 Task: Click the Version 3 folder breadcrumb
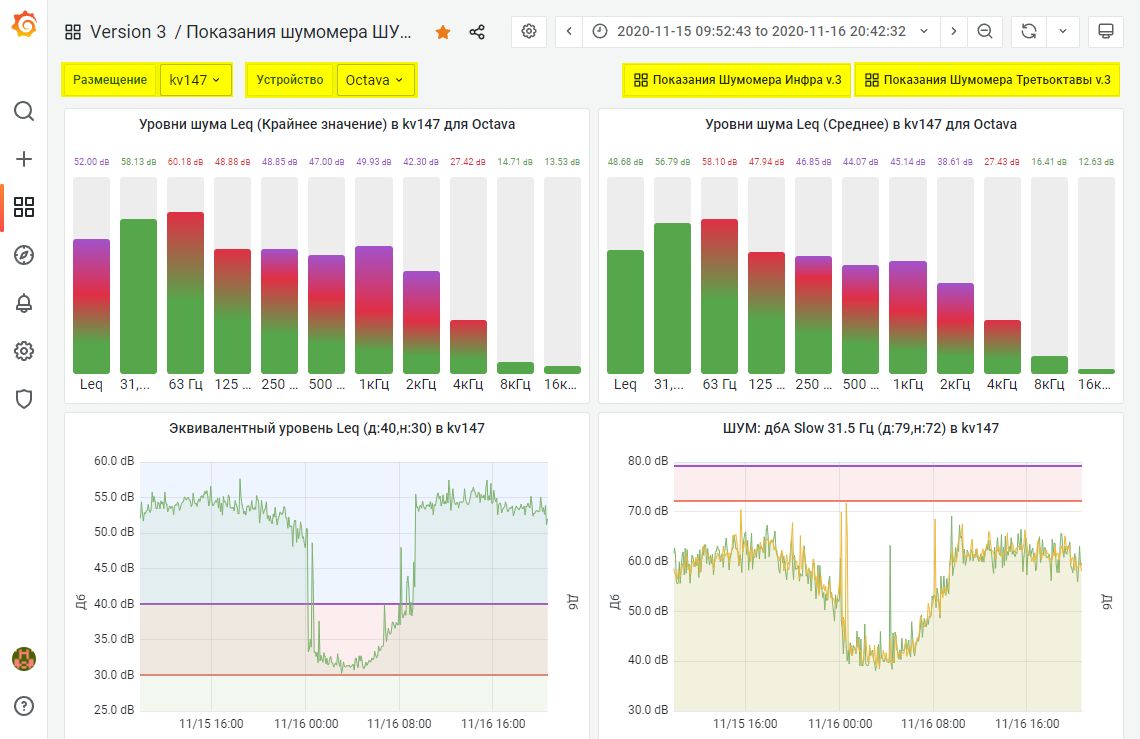pyautogui.click(x=127, y=32)
